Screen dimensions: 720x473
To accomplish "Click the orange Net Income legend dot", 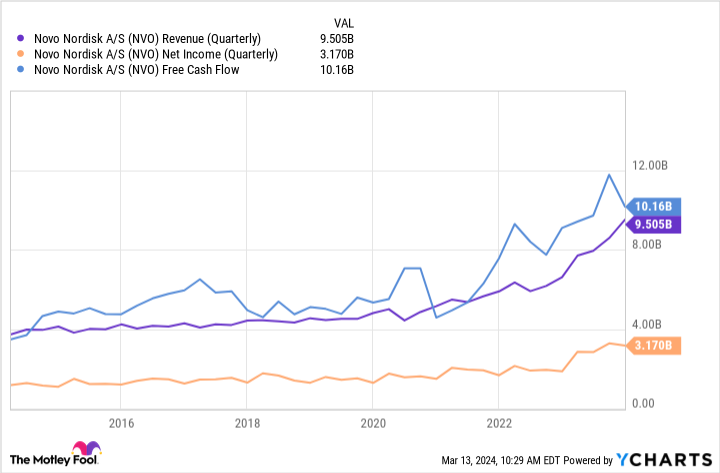I will pos(20,54).
